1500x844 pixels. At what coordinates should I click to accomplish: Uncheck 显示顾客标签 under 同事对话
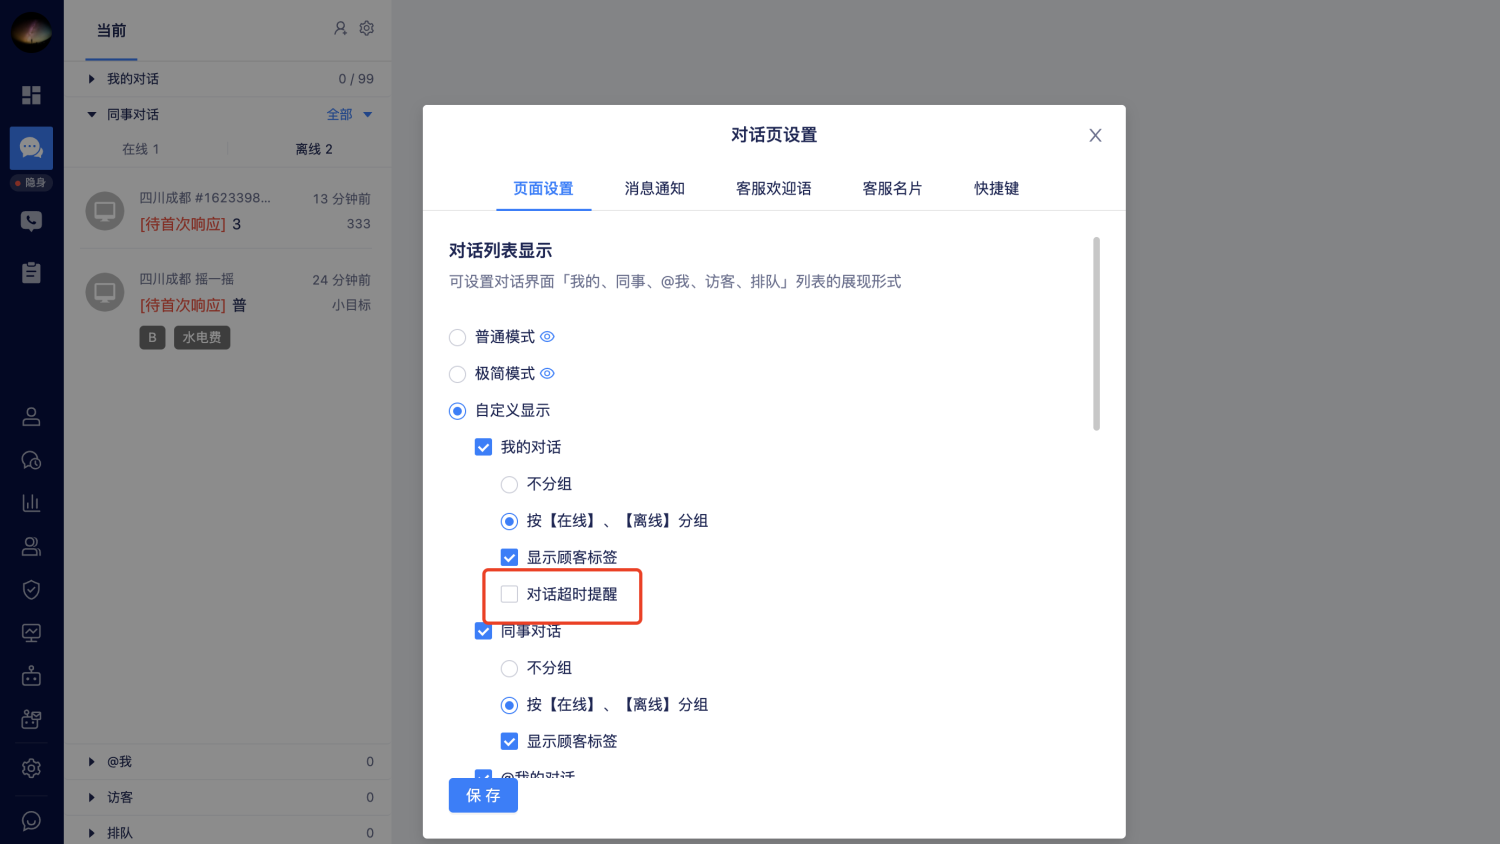click(x=509, y=742)
